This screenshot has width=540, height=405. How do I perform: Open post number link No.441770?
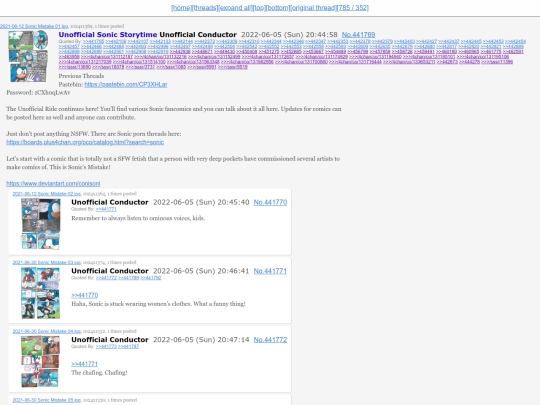coord(270,202)
